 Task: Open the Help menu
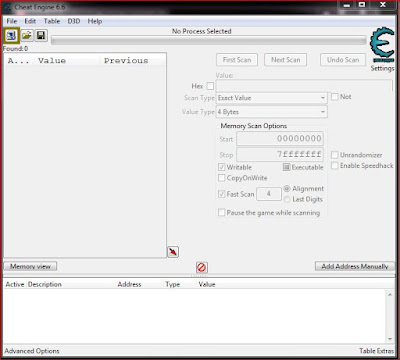(95, 21)
